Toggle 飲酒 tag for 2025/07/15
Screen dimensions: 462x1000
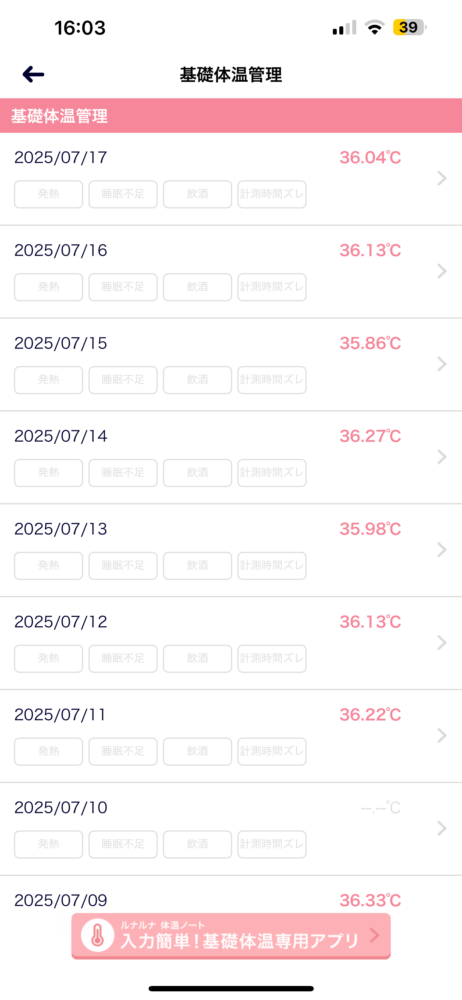(198, 380)
